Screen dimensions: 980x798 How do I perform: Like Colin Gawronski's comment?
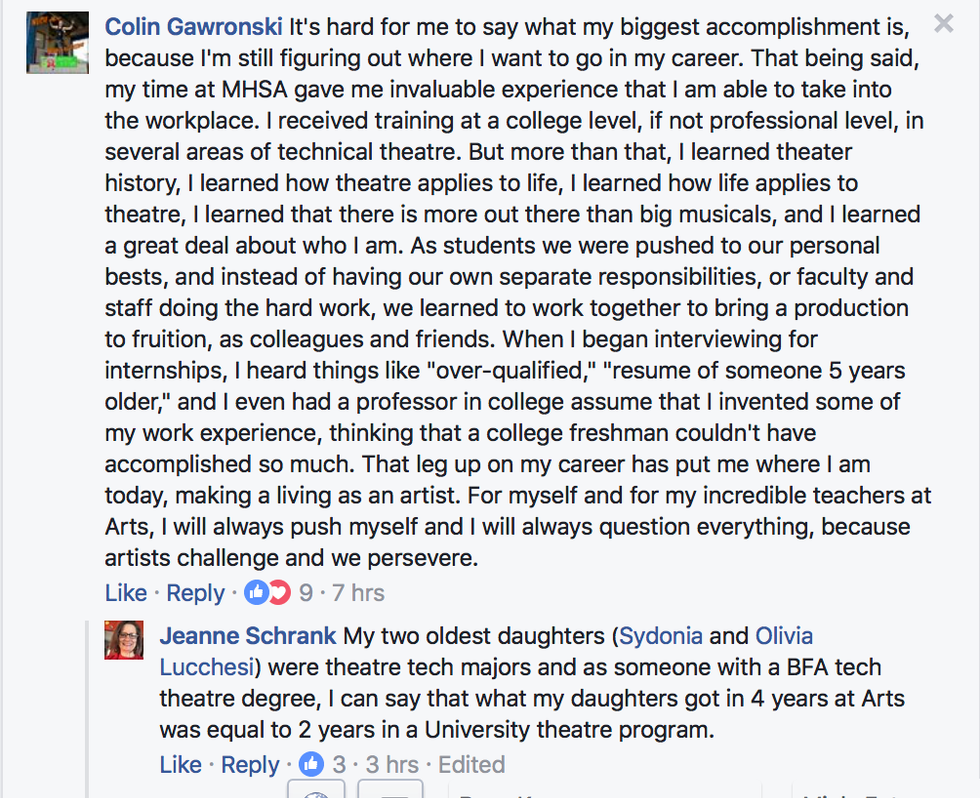126,593
